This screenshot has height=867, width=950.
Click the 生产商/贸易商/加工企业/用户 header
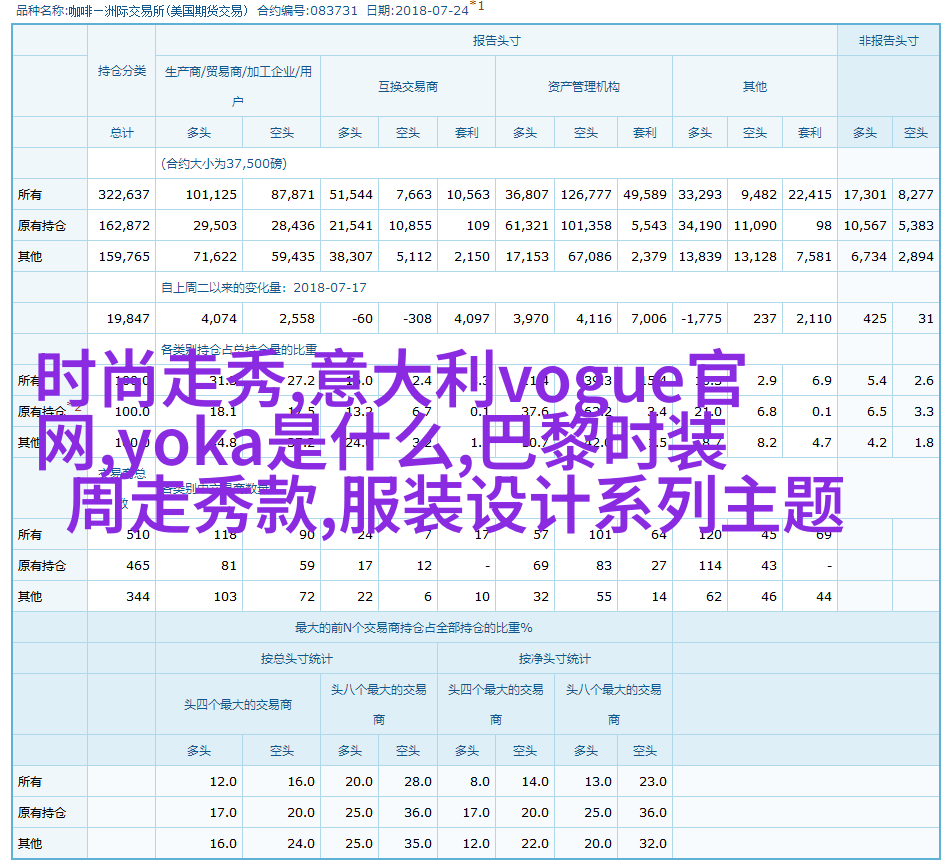[238, 86]
